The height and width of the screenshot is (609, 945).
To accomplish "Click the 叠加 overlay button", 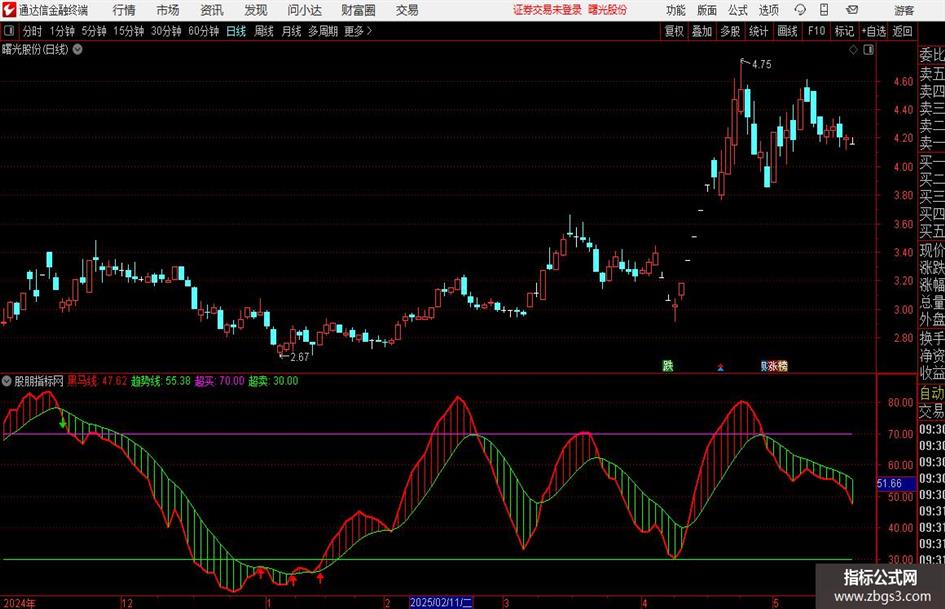I will [x=702, y=31].
